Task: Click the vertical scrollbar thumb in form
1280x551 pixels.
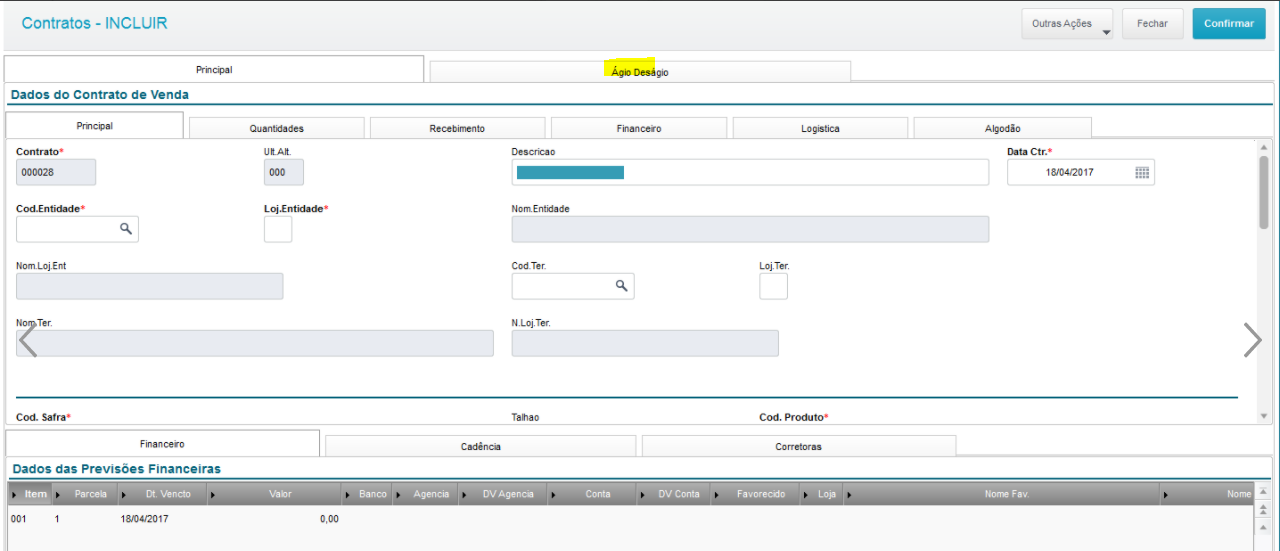Action: [x=1264, y=192]
